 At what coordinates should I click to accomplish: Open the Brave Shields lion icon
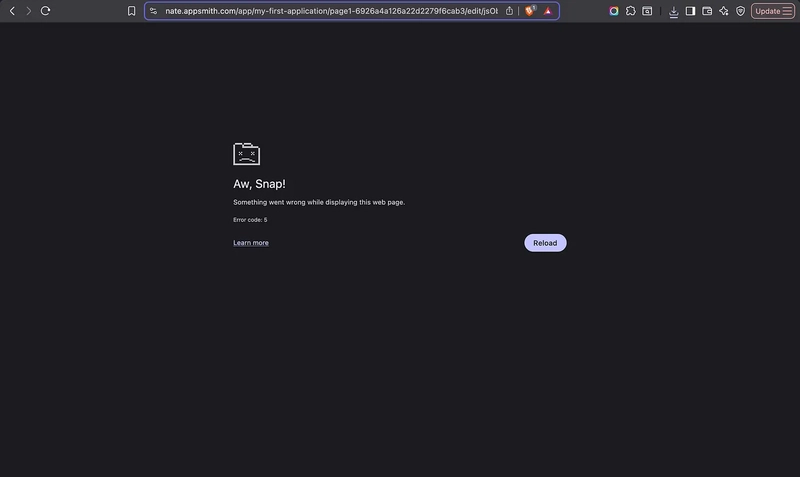[x=530, y=11]
